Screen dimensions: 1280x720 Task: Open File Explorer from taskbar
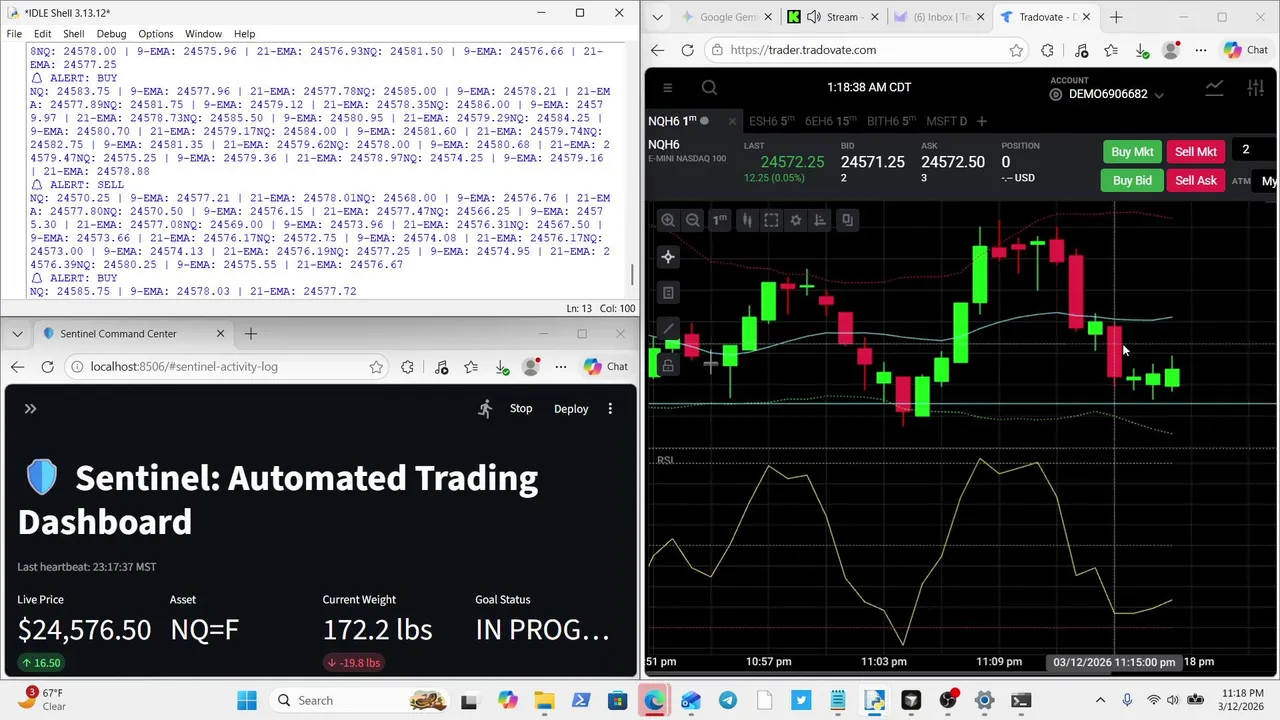pyautogui.click(x=543, y=700)
